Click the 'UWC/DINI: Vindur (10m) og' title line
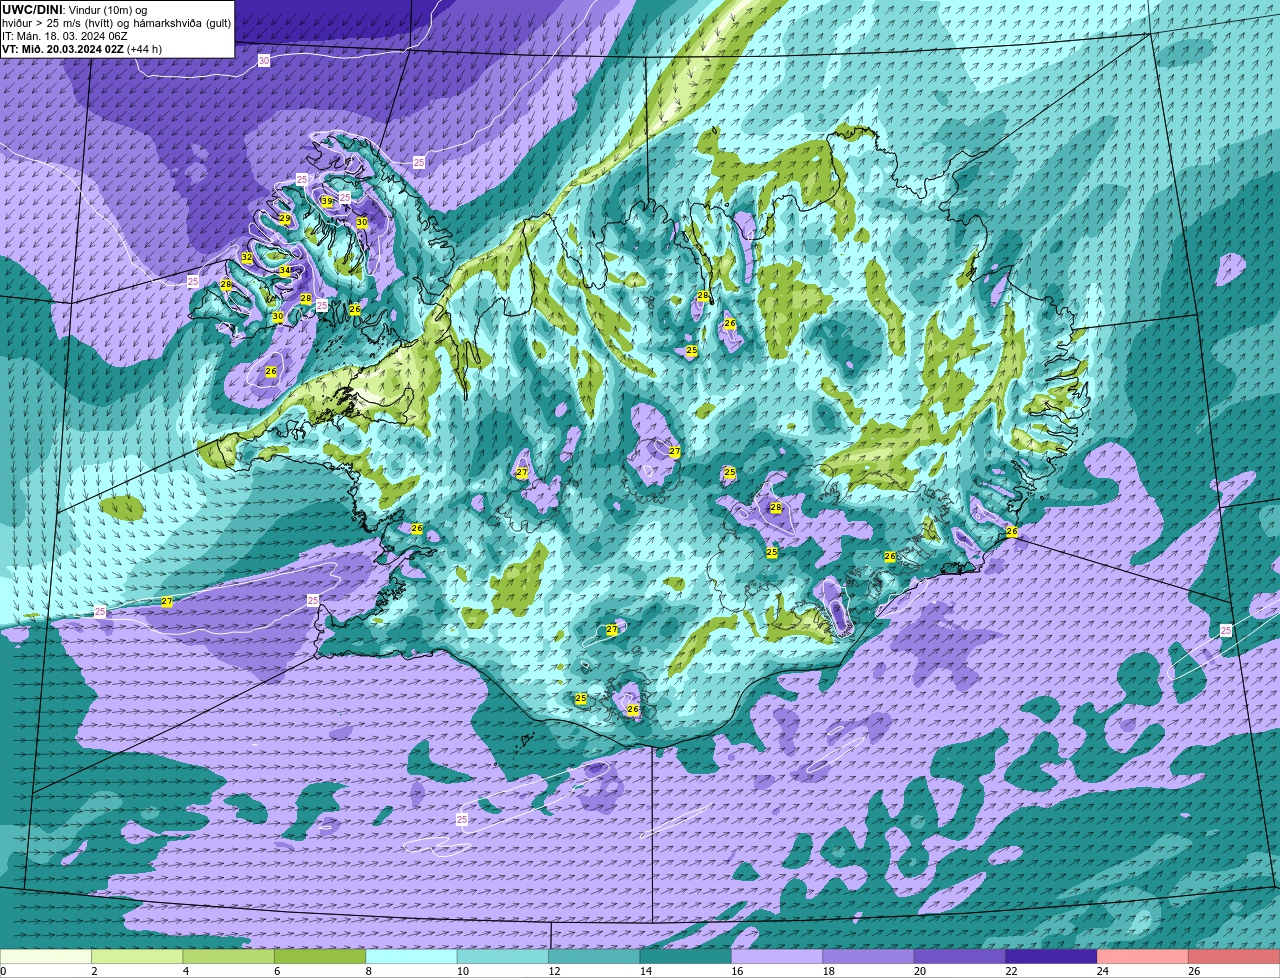This screenshot has width=1280, height=978. [75, 10]
